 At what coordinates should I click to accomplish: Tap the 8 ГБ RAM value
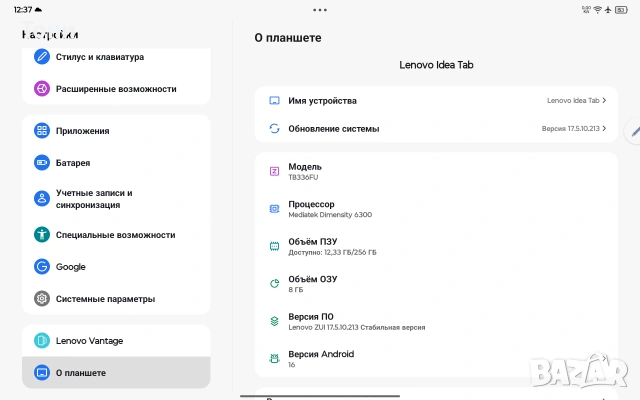(x=296, y=290)
